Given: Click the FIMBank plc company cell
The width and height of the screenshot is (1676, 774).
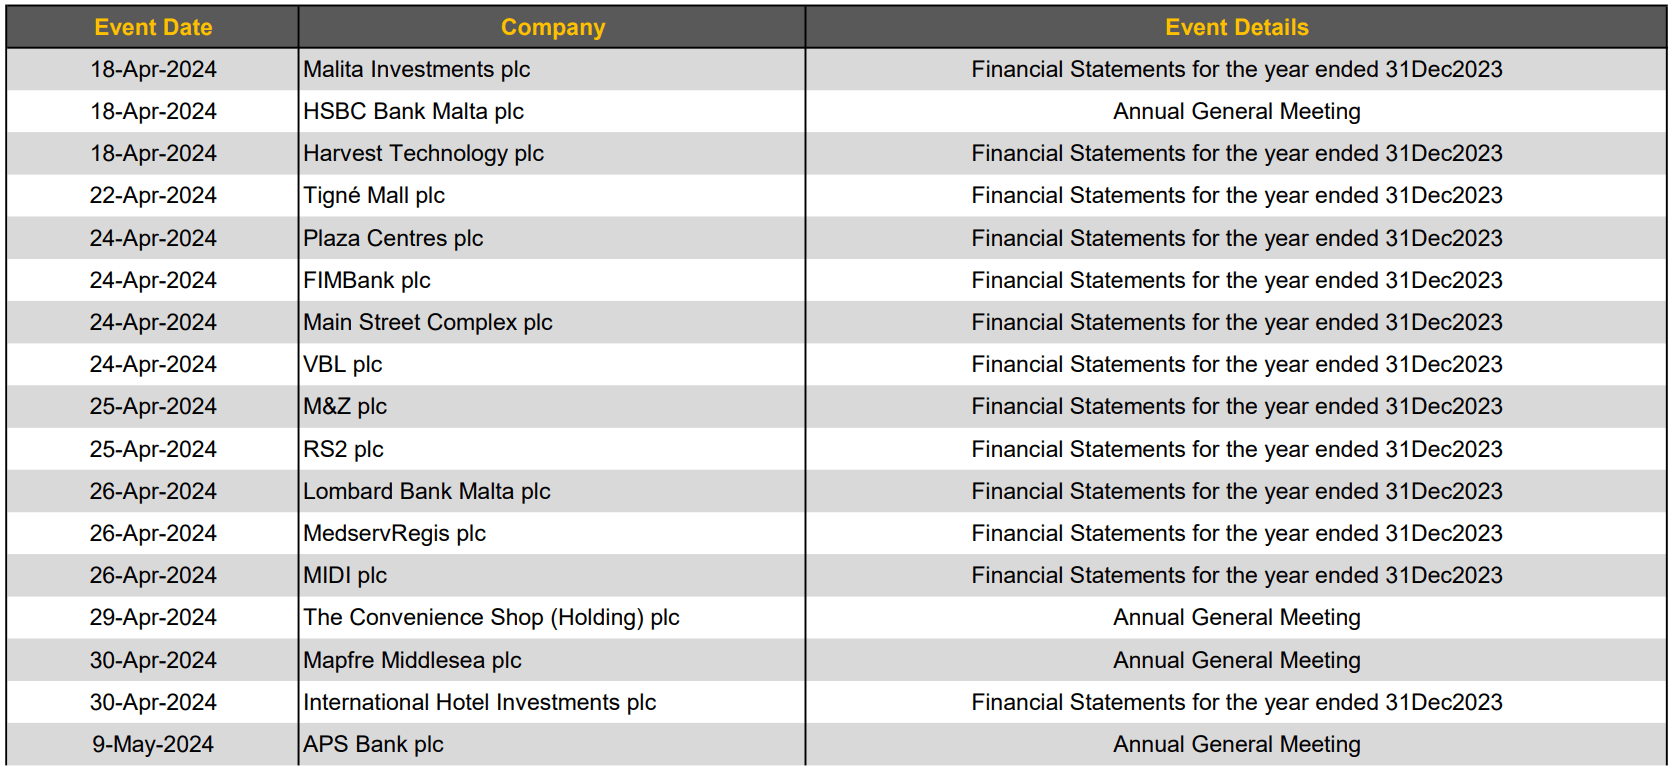Looking at the screenshot, I should pyautogui.click(x=552, y=281).
